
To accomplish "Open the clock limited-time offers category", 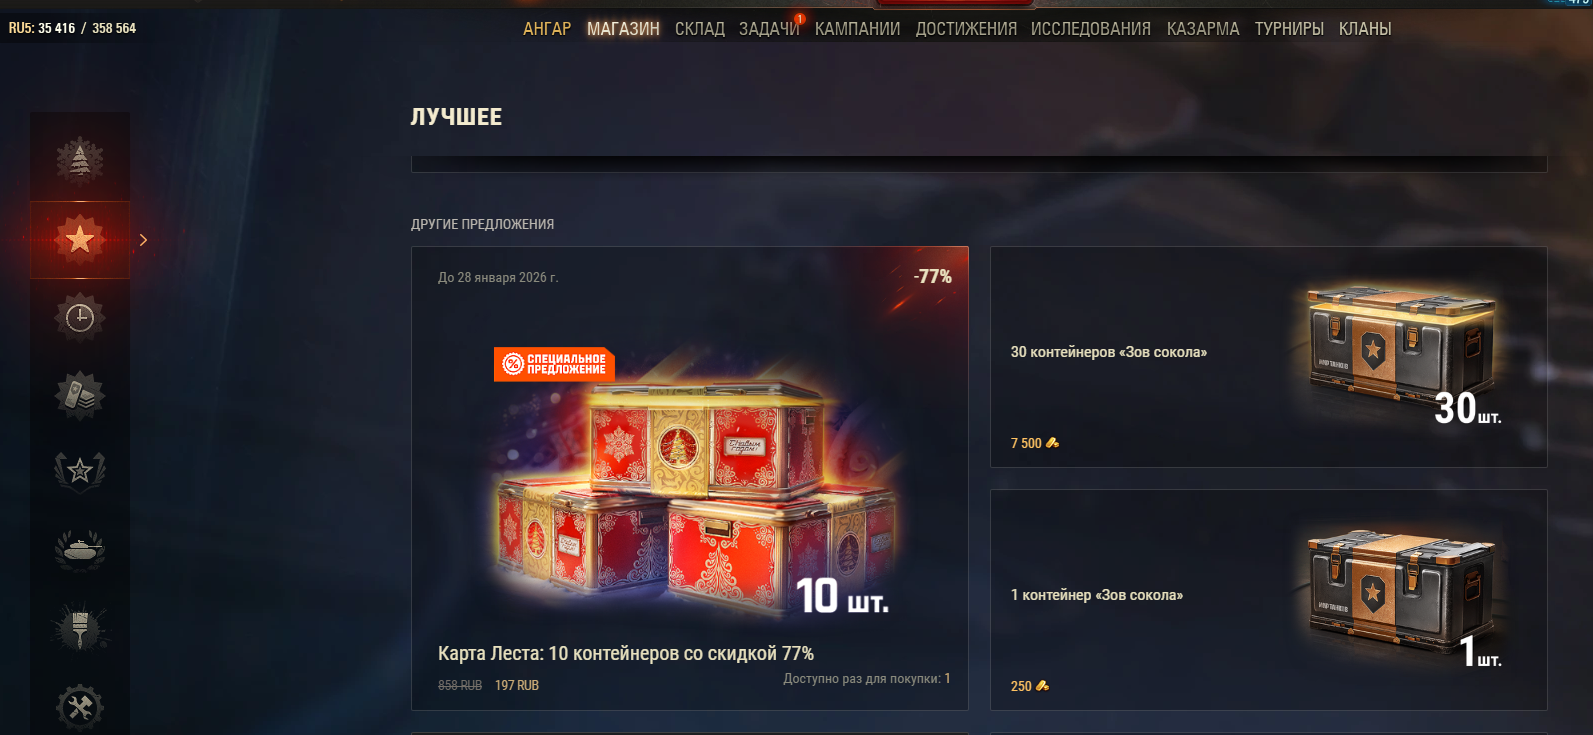I will [x=80, y=318].
